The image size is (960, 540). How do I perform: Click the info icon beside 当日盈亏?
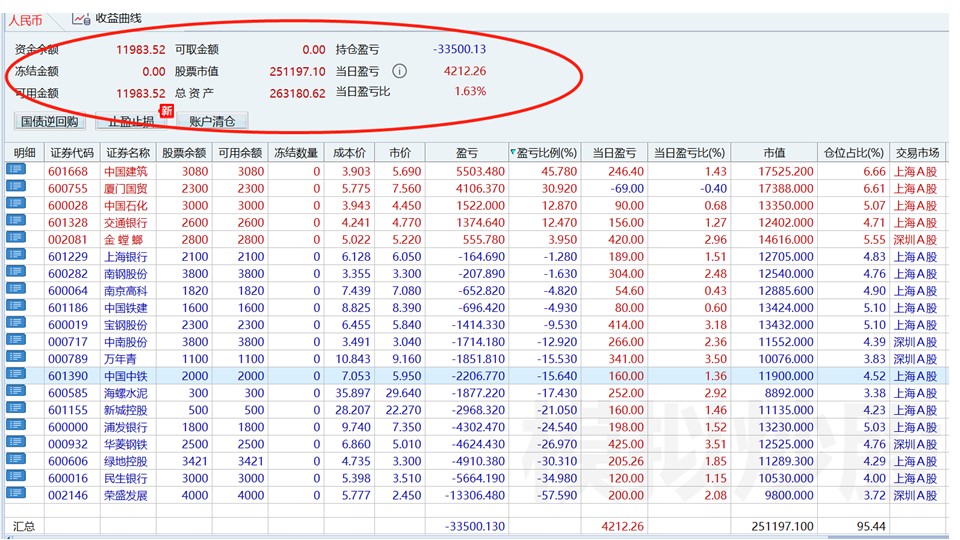click(x=399, y=71)
